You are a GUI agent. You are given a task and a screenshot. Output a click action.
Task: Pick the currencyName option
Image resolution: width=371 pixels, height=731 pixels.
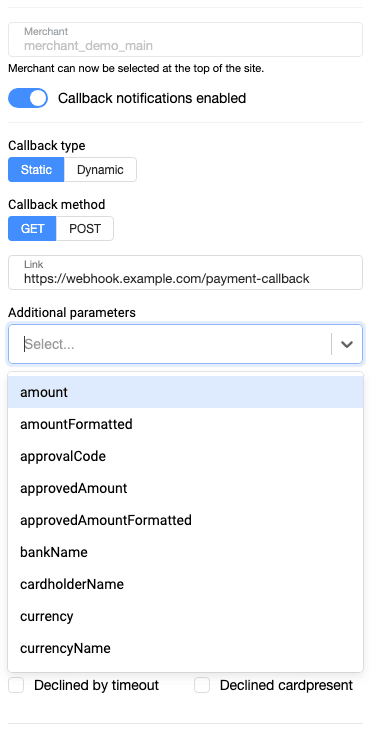[186, 648]
